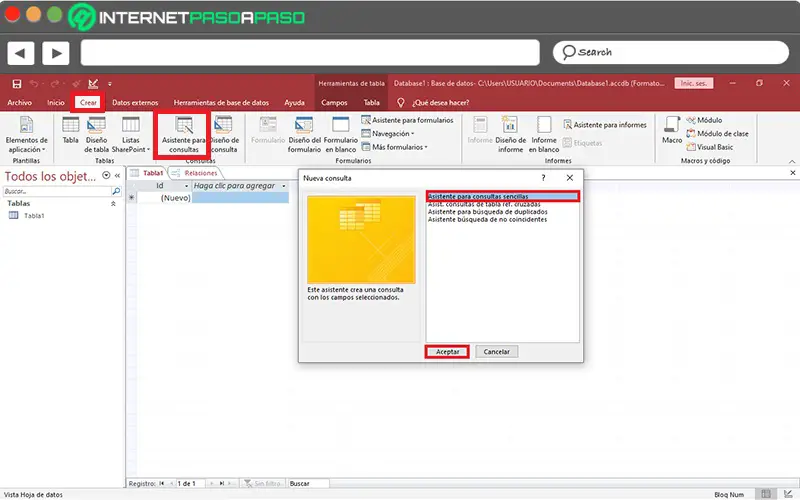The height and width of the screenshot is (500, 800).
Task: Click the help question mark in the dialog
Action: coord(543,178)
